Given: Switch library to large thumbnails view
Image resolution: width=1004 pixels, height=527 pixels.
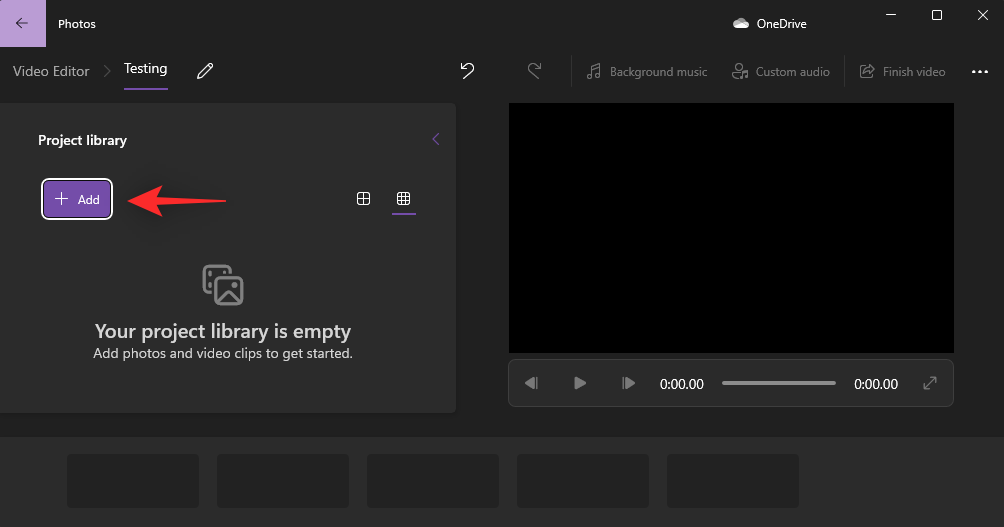Looking at the screenshot, I should 363,199.
